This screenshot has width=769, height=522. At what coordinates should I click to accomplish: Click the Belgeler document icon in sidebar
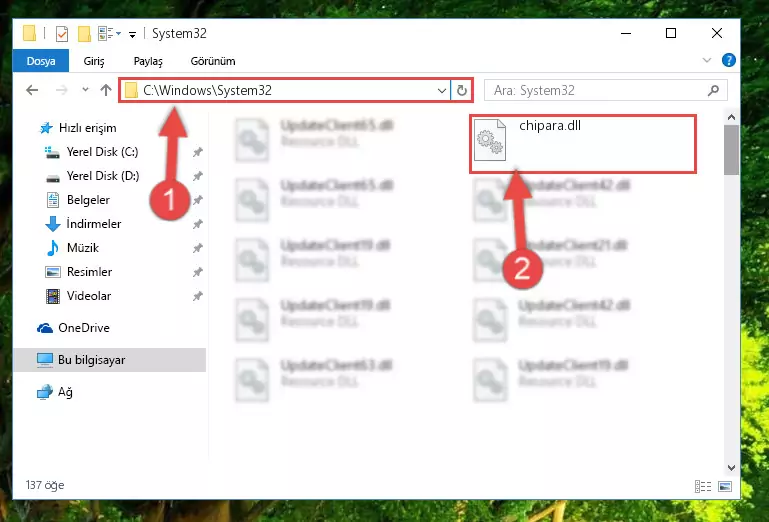click(x=52, y=200)
